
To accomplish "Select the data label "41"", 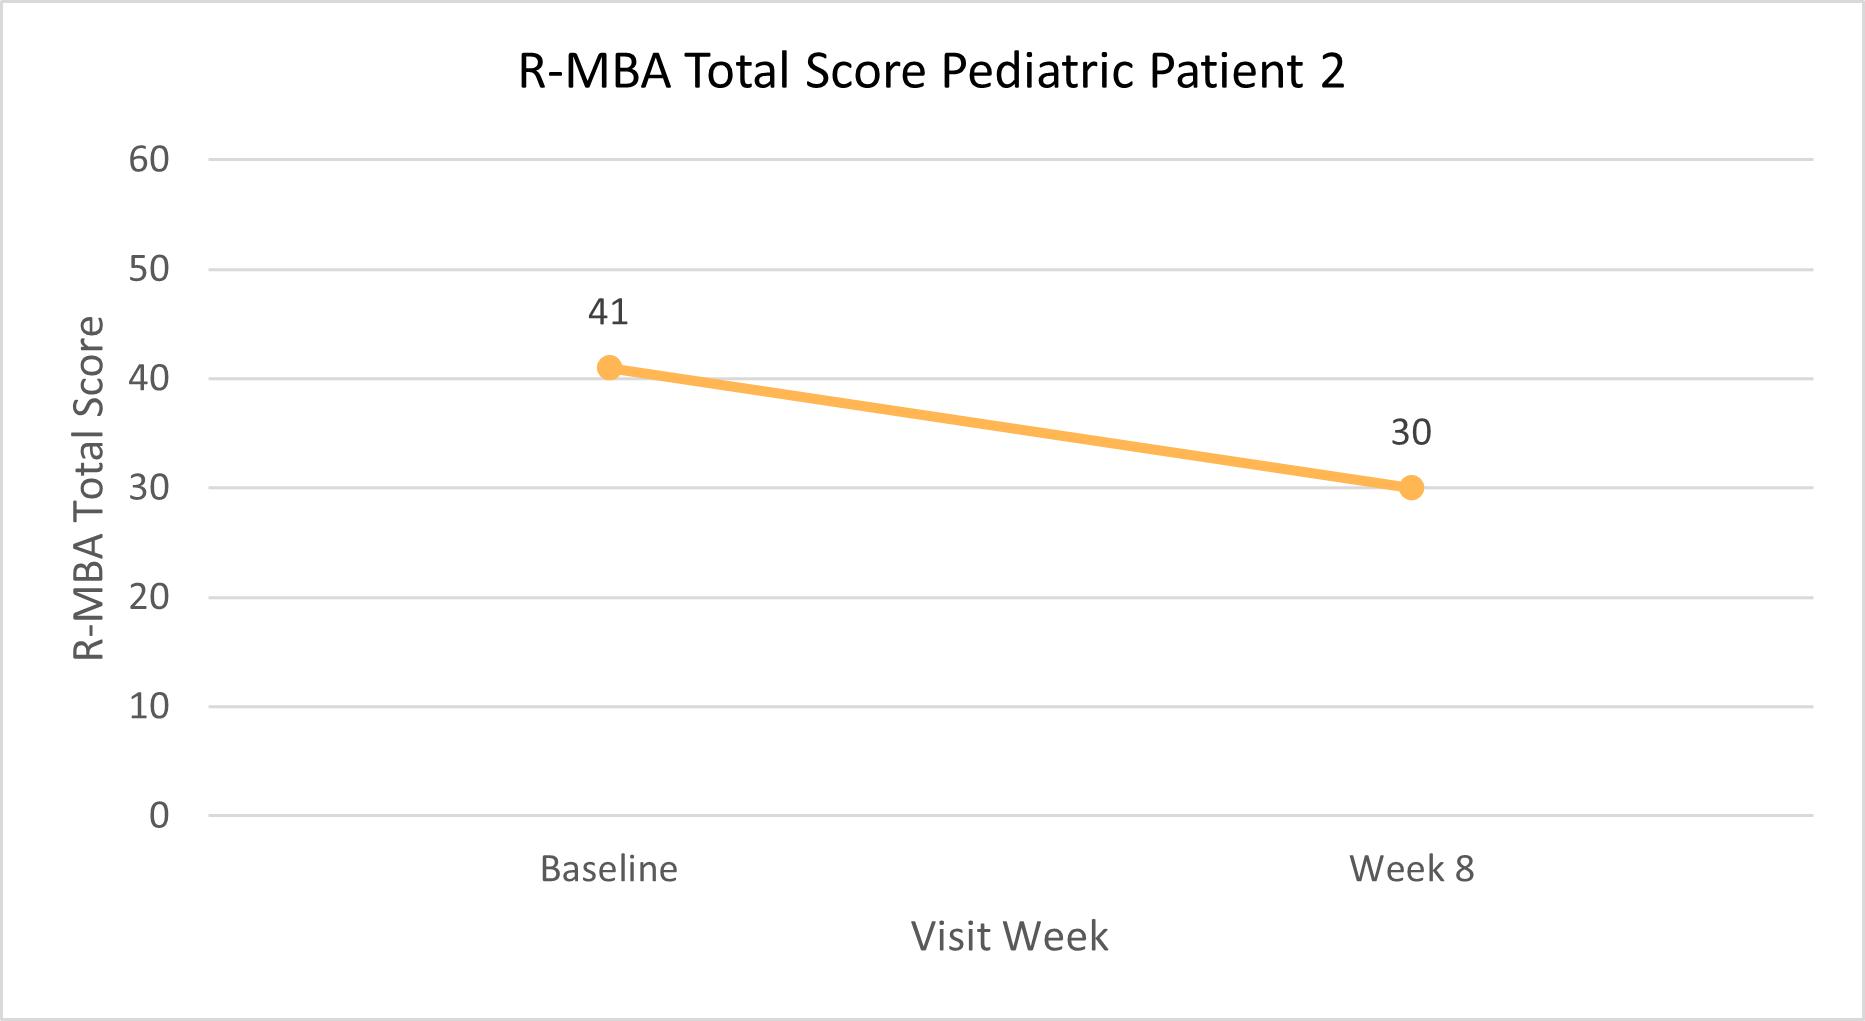I will click(608, 312).
